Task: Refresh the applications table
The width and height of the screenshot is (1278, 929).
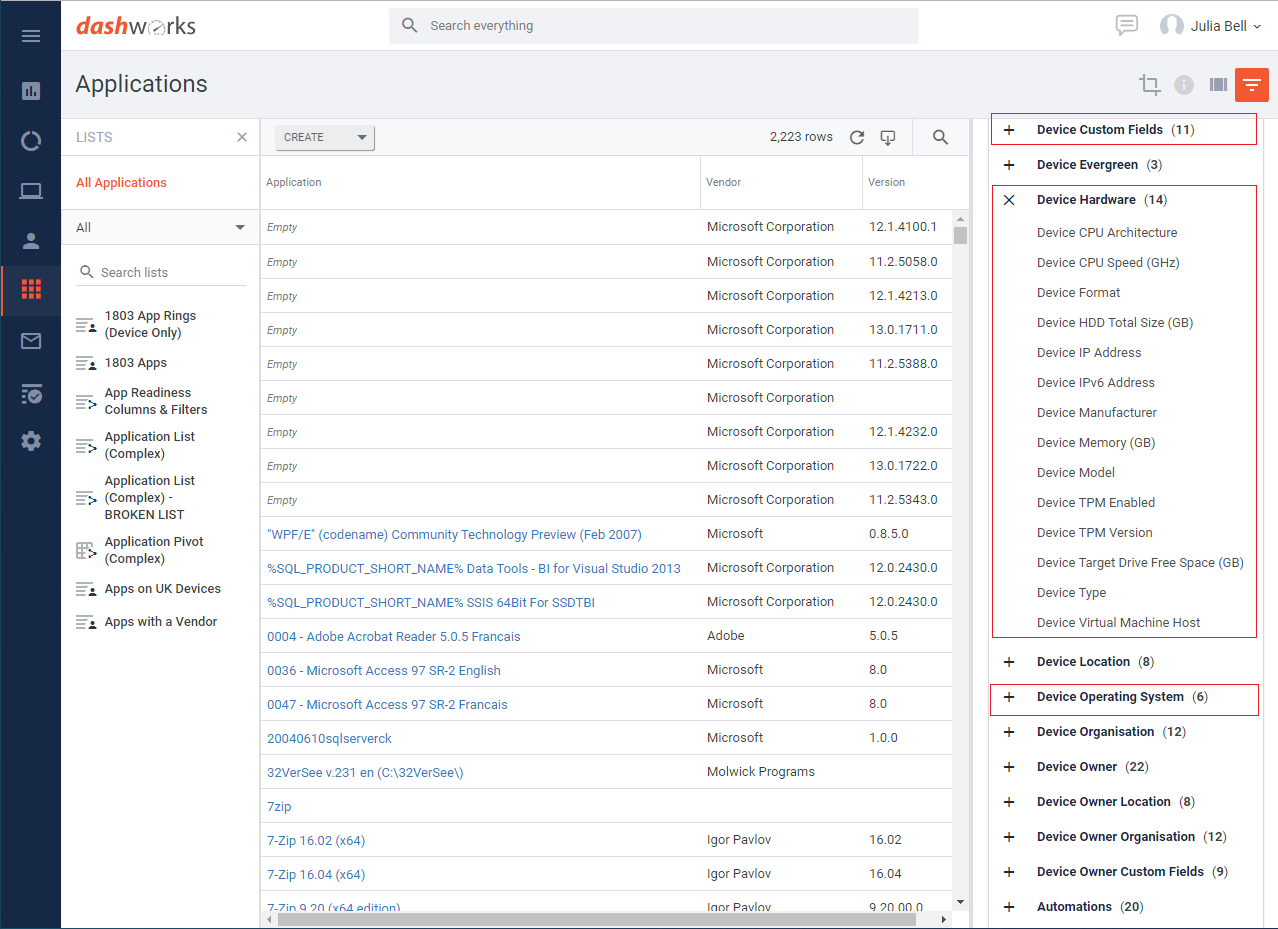Action: [857, 138]
